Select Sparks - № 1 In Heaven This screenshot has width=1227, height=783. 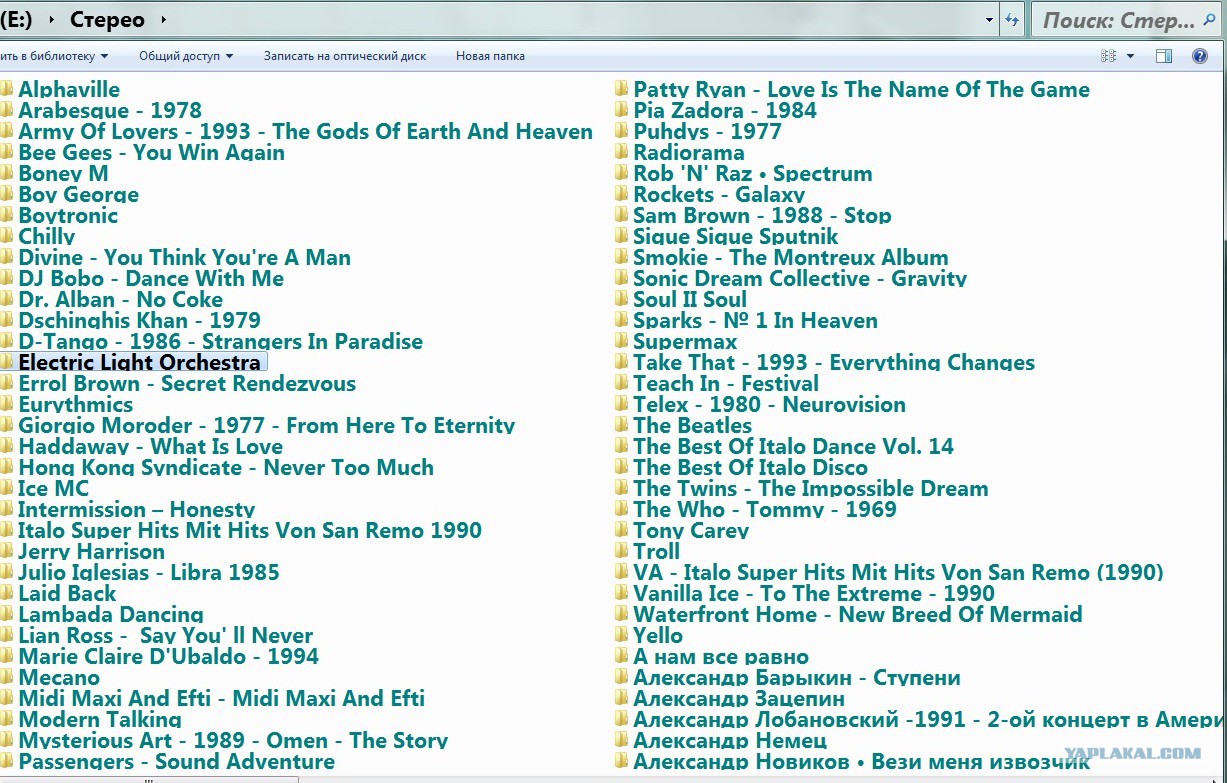755,320
